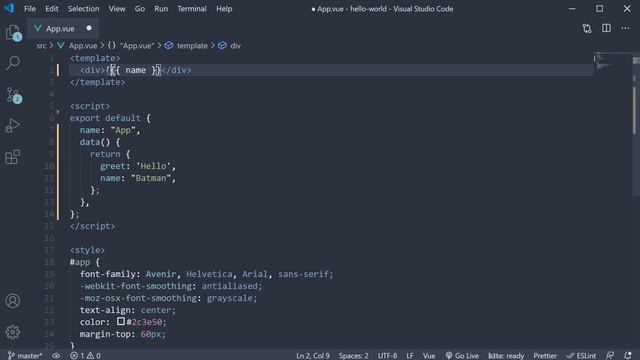Change language mode Vue
640x360 pixels.
coord(429,356)
